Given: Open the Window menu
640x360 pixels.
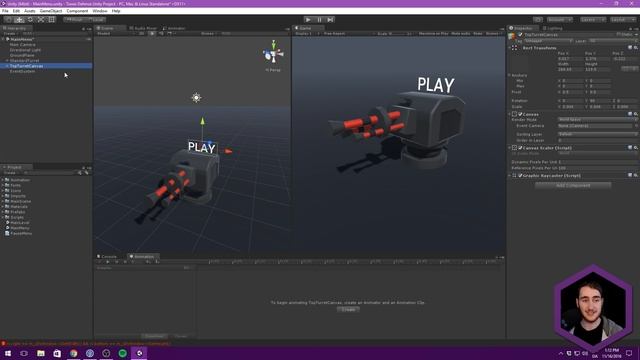Looking at the screenshot, I should click(x=100, y=11).
